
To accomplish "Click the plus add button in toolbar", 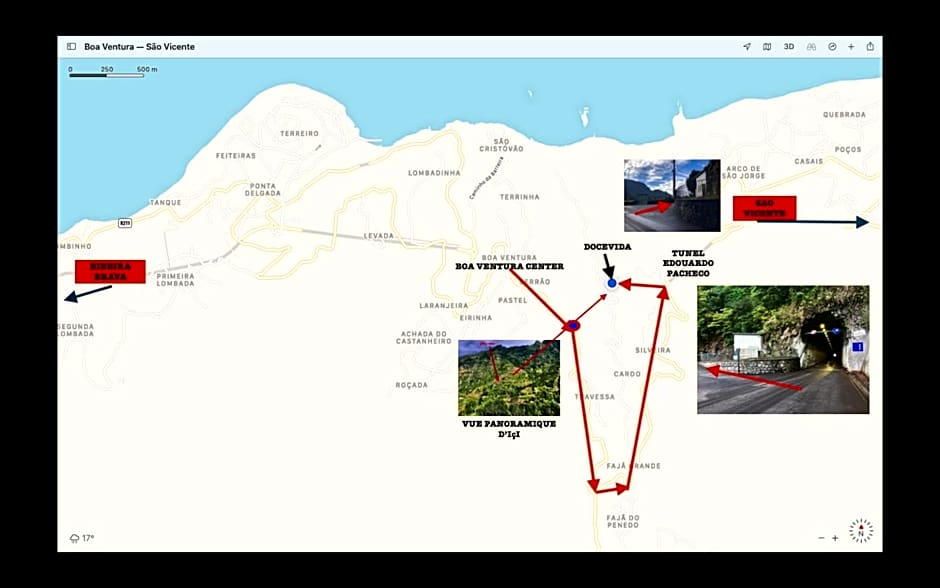I will [x=851, y=47].
